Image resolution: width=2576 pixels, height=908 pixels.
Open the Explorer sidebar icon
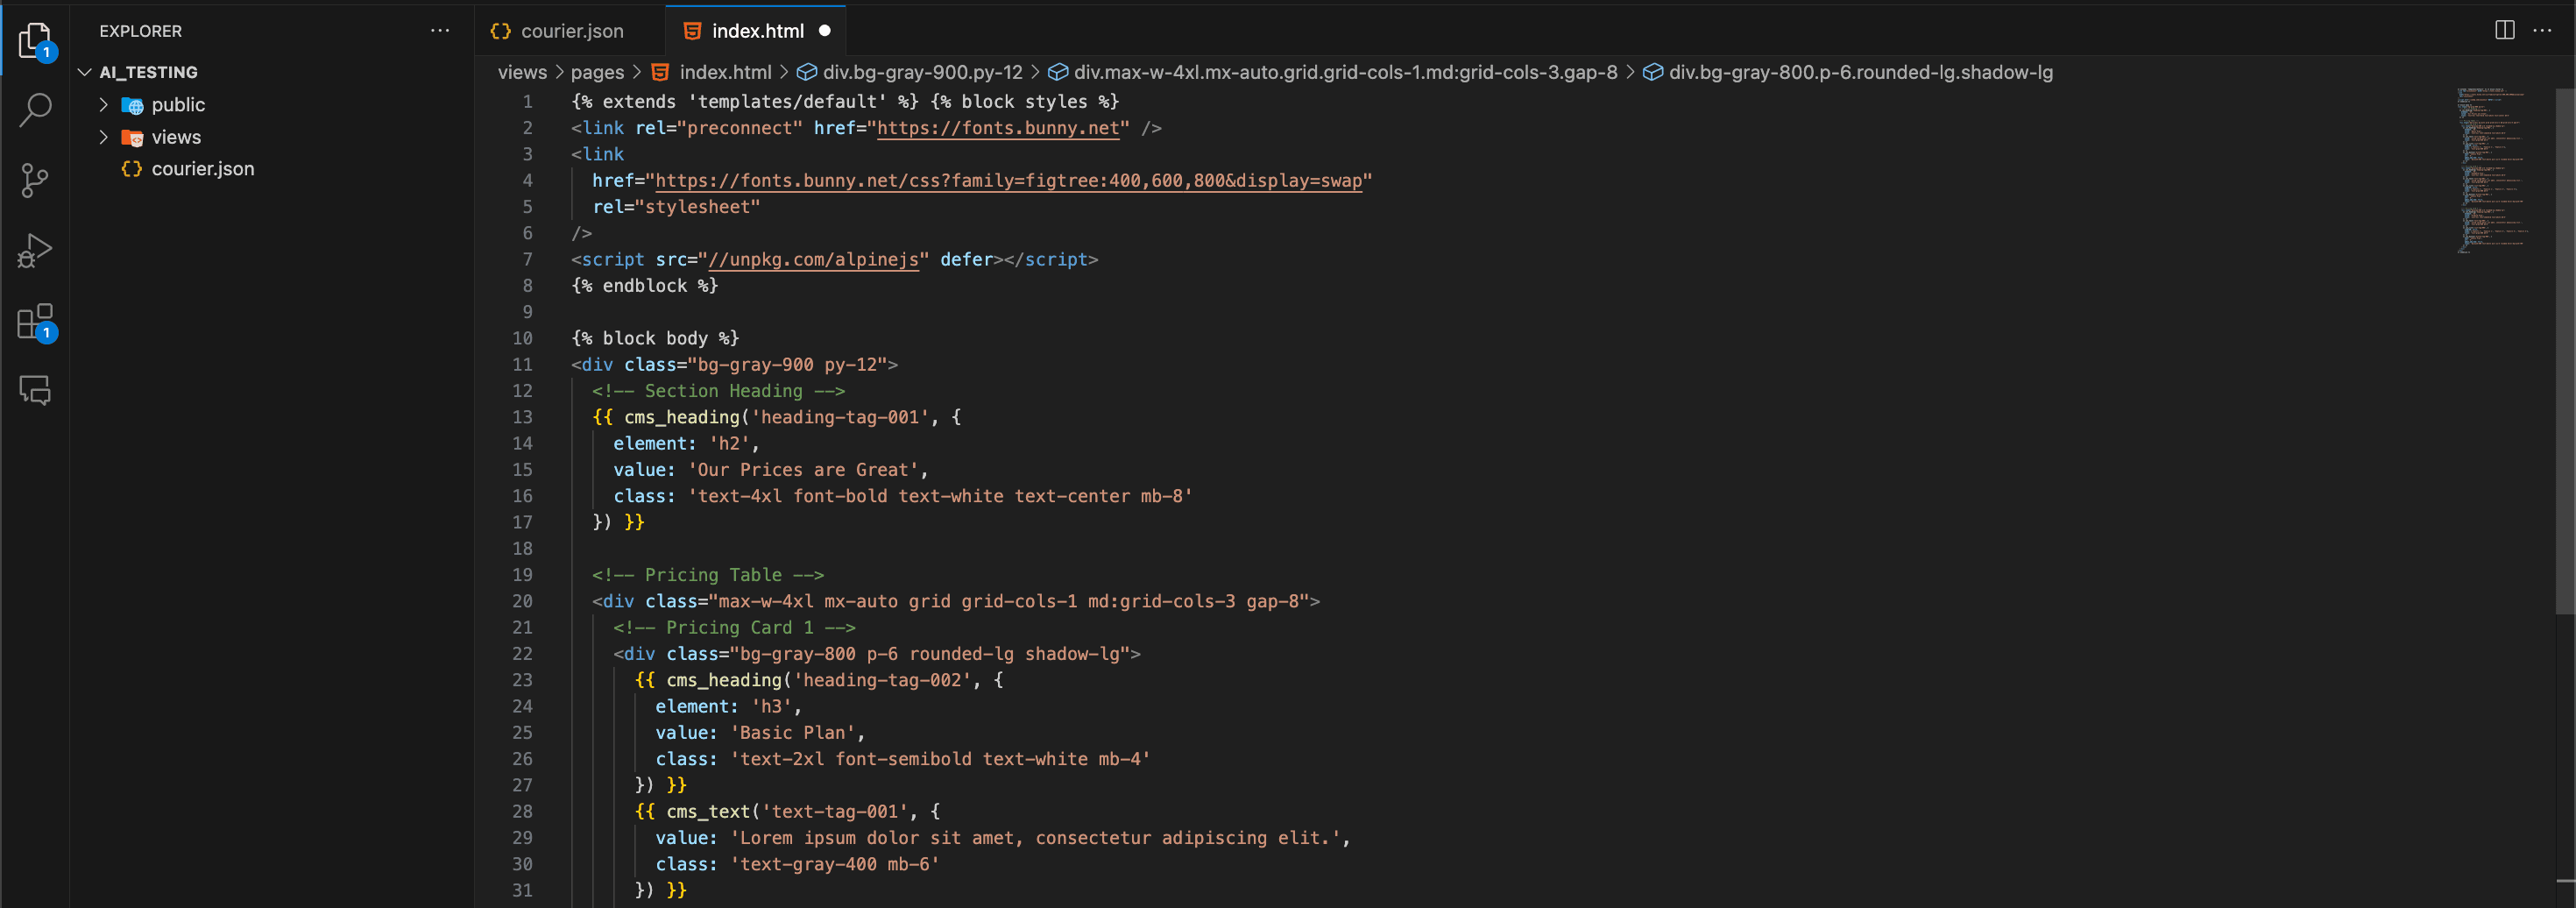tap(35, 40)
